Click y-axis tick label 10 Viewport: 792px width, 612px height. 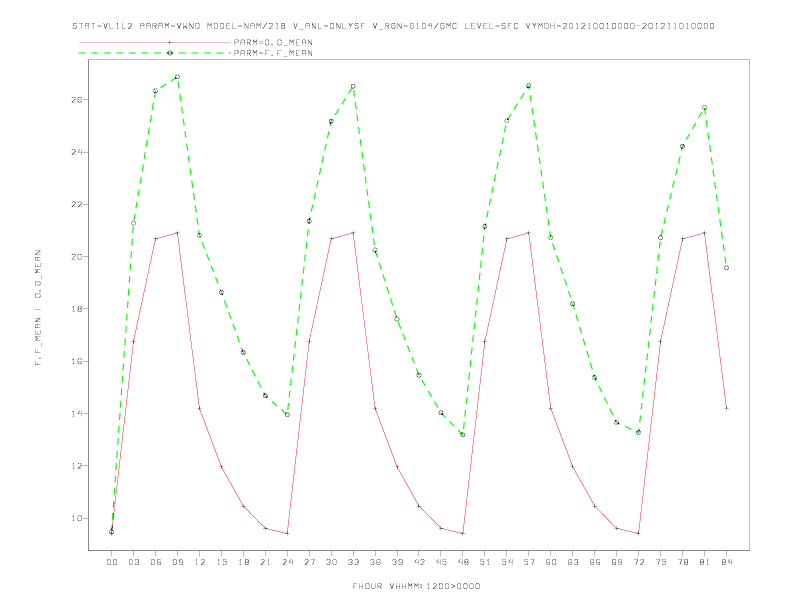click(x=76, y=518)
